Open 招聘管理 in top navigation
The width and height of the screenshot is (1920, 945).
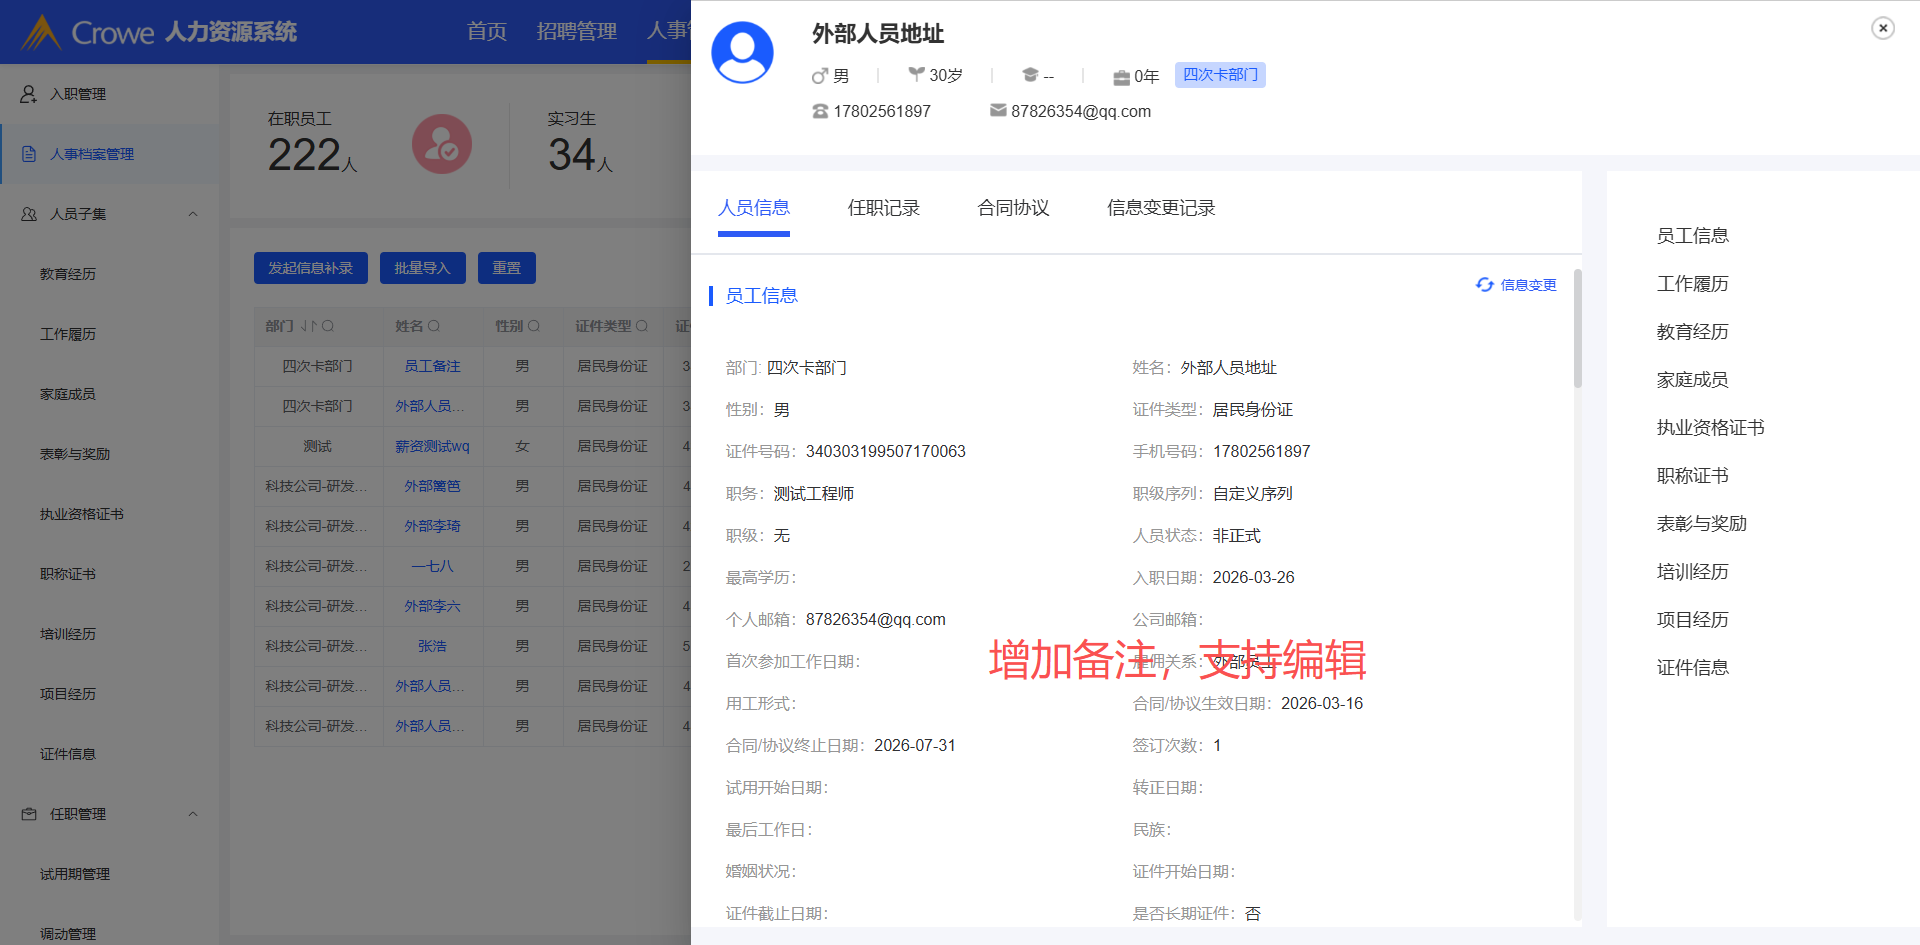tap(576, 32)
